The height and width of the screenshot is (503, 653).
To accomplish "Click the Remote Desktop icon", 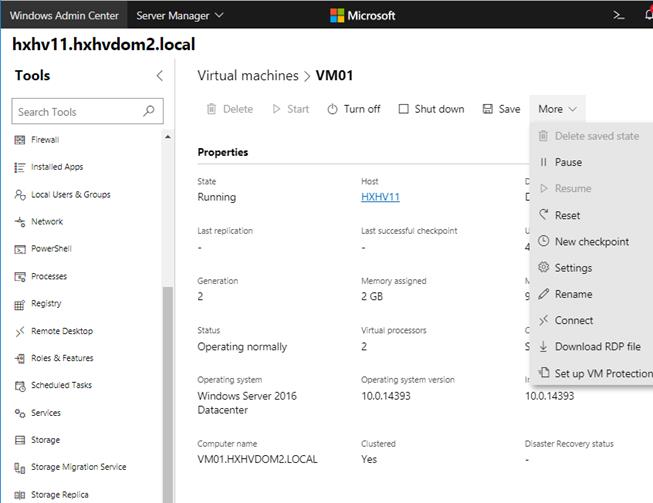I will [20, 331].
